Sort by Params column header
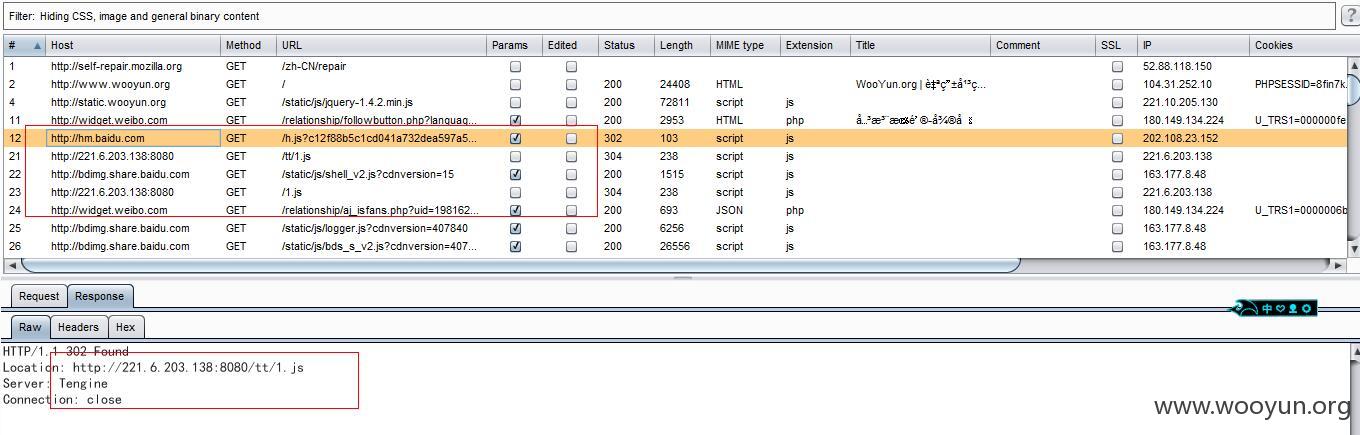The height and width of the screenshot is (435, 1360). [x=515, y=45]
